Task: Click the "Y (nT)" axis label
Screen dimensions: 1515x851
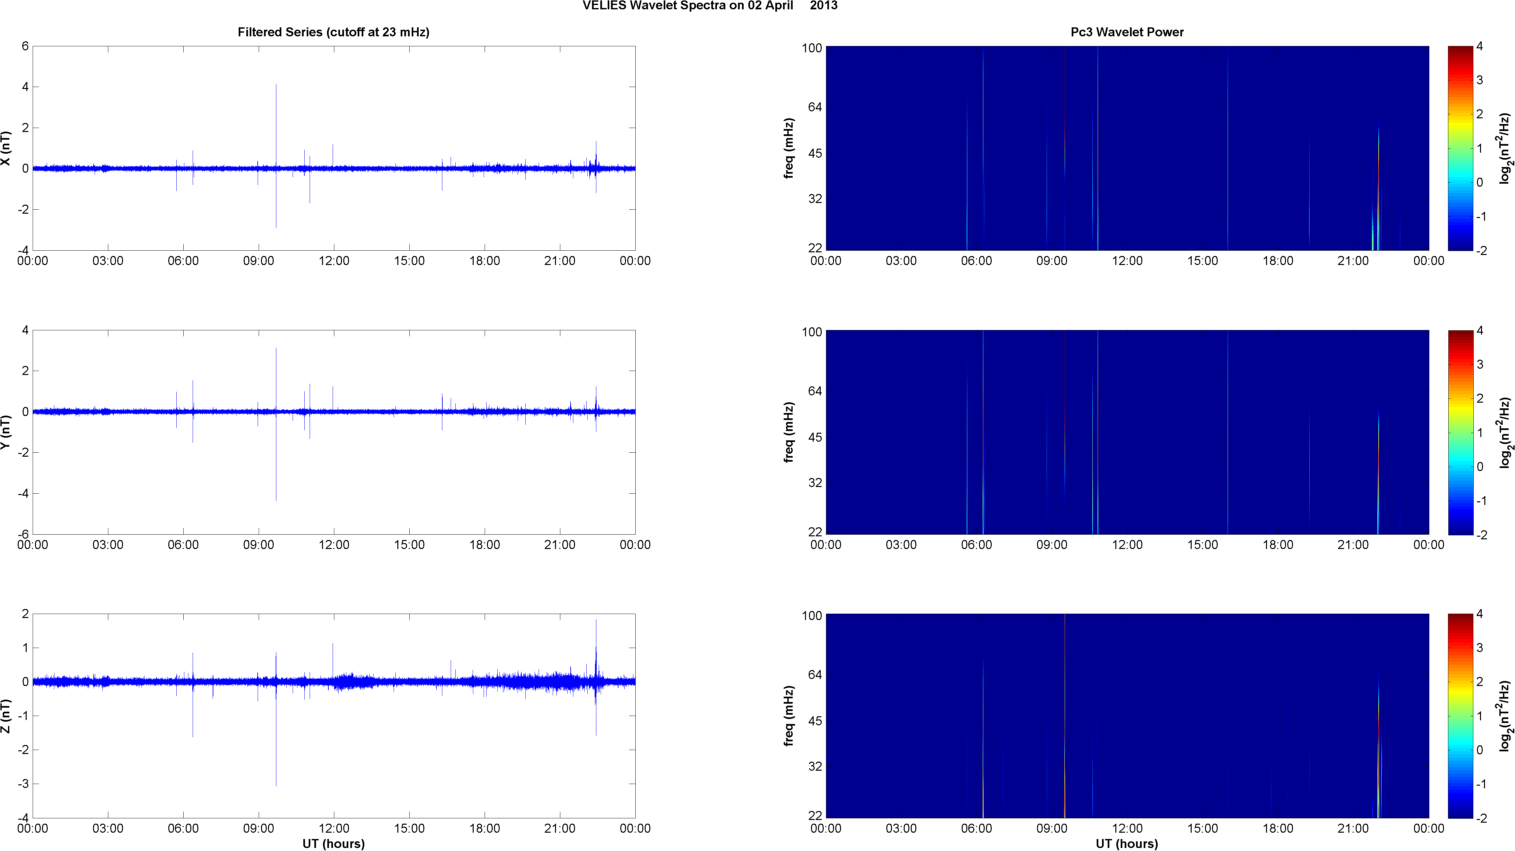Action: [x=6, y=432]
